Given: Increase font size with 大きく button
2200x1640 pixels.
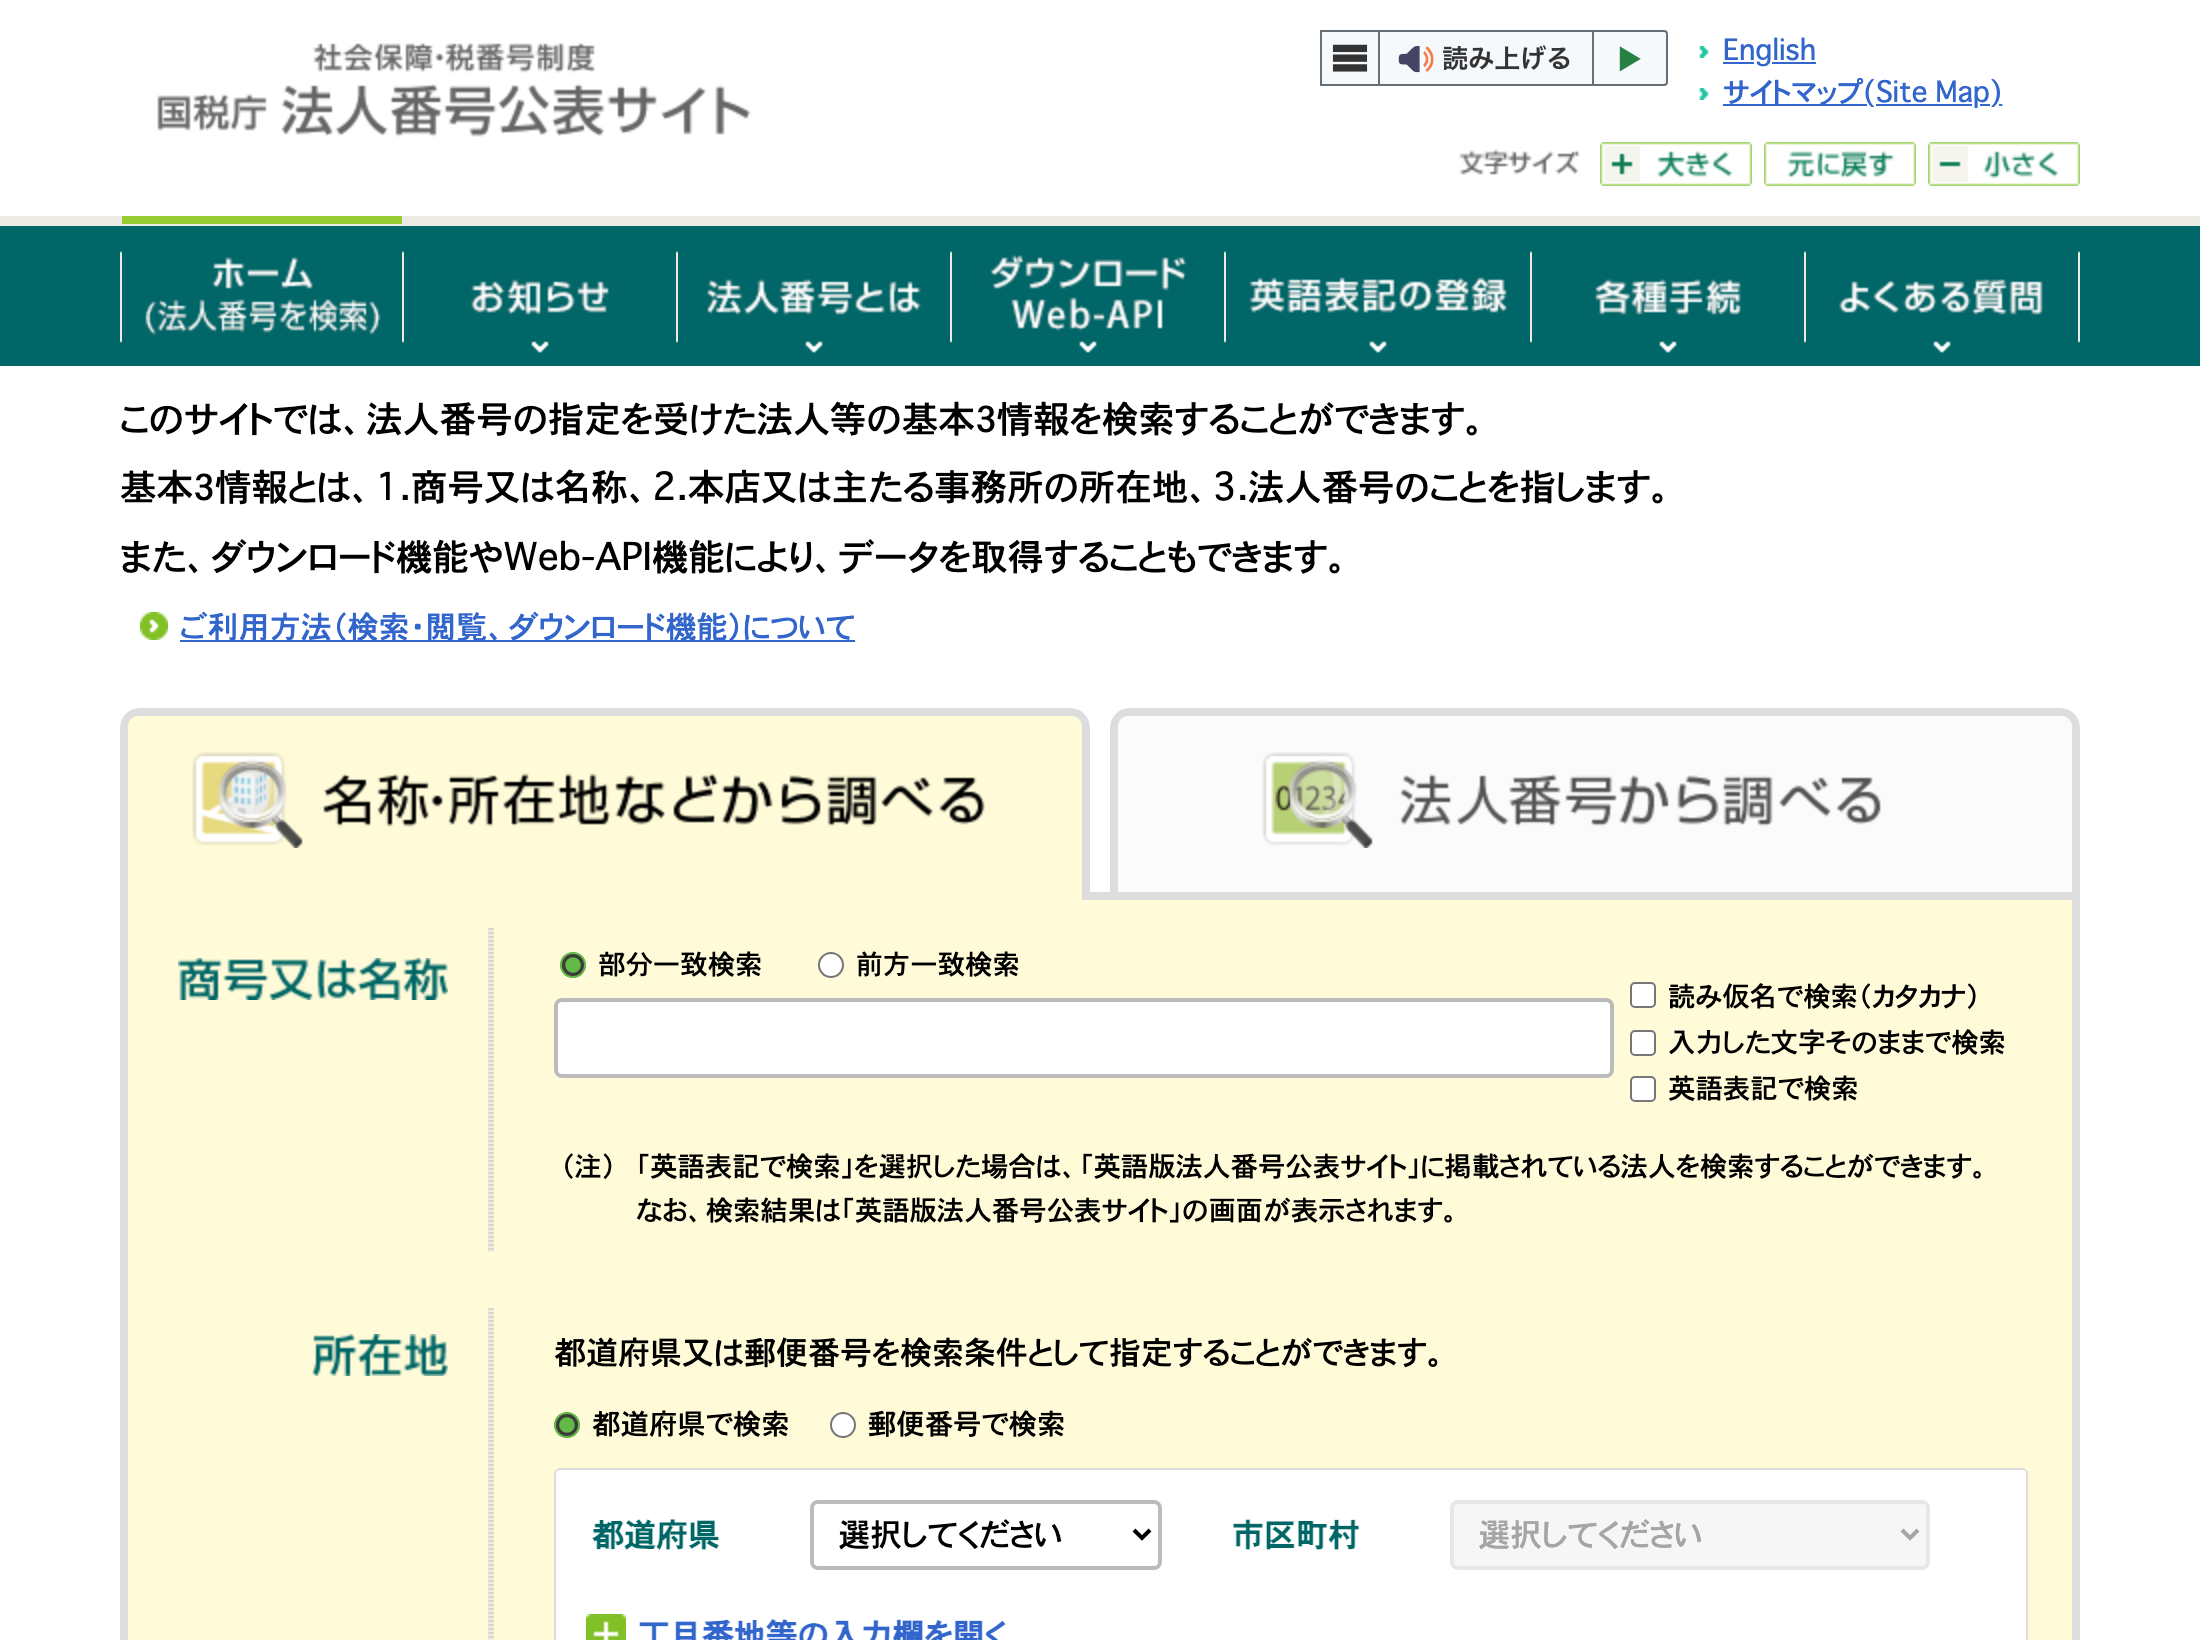Looking at the screenshot, I should [1676, 164].
